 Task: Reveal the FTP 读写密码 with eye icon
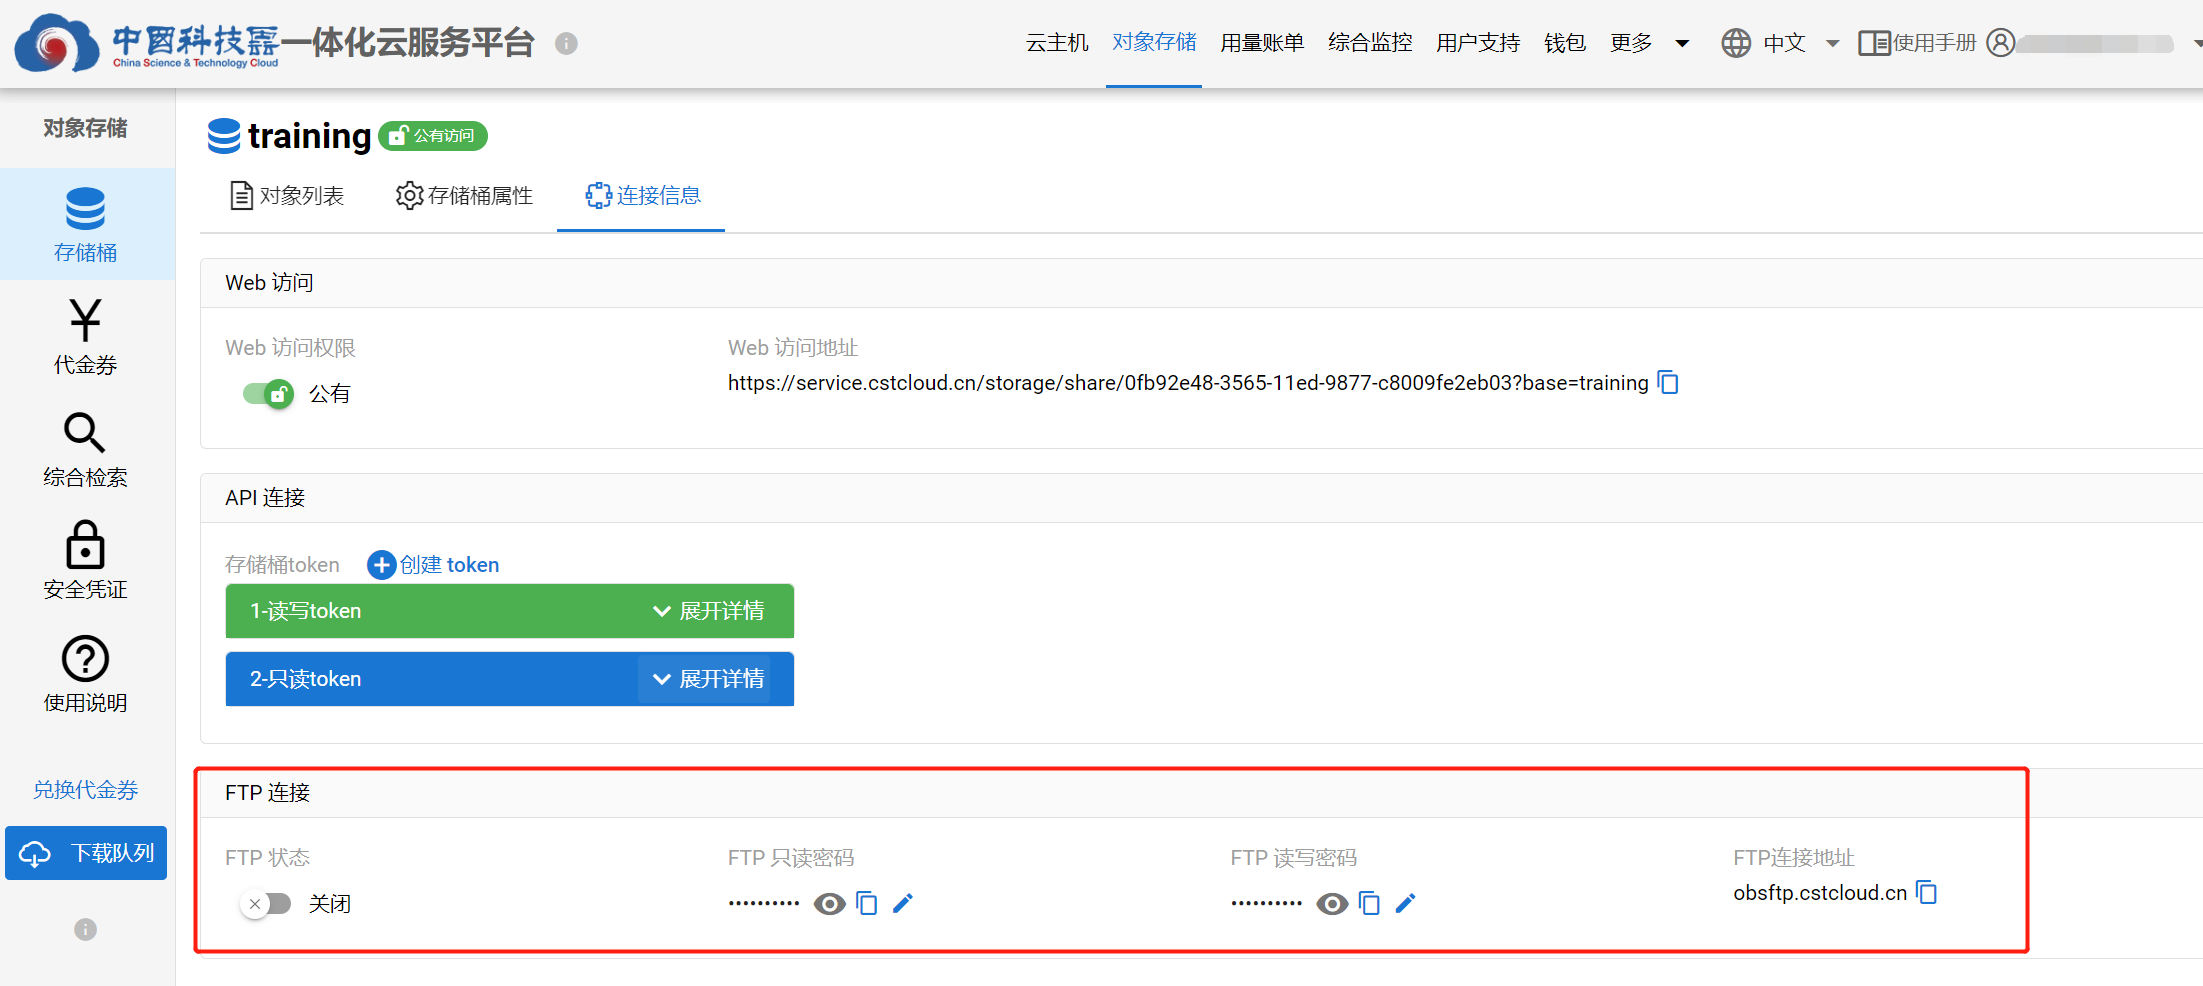coord(1332,904)
